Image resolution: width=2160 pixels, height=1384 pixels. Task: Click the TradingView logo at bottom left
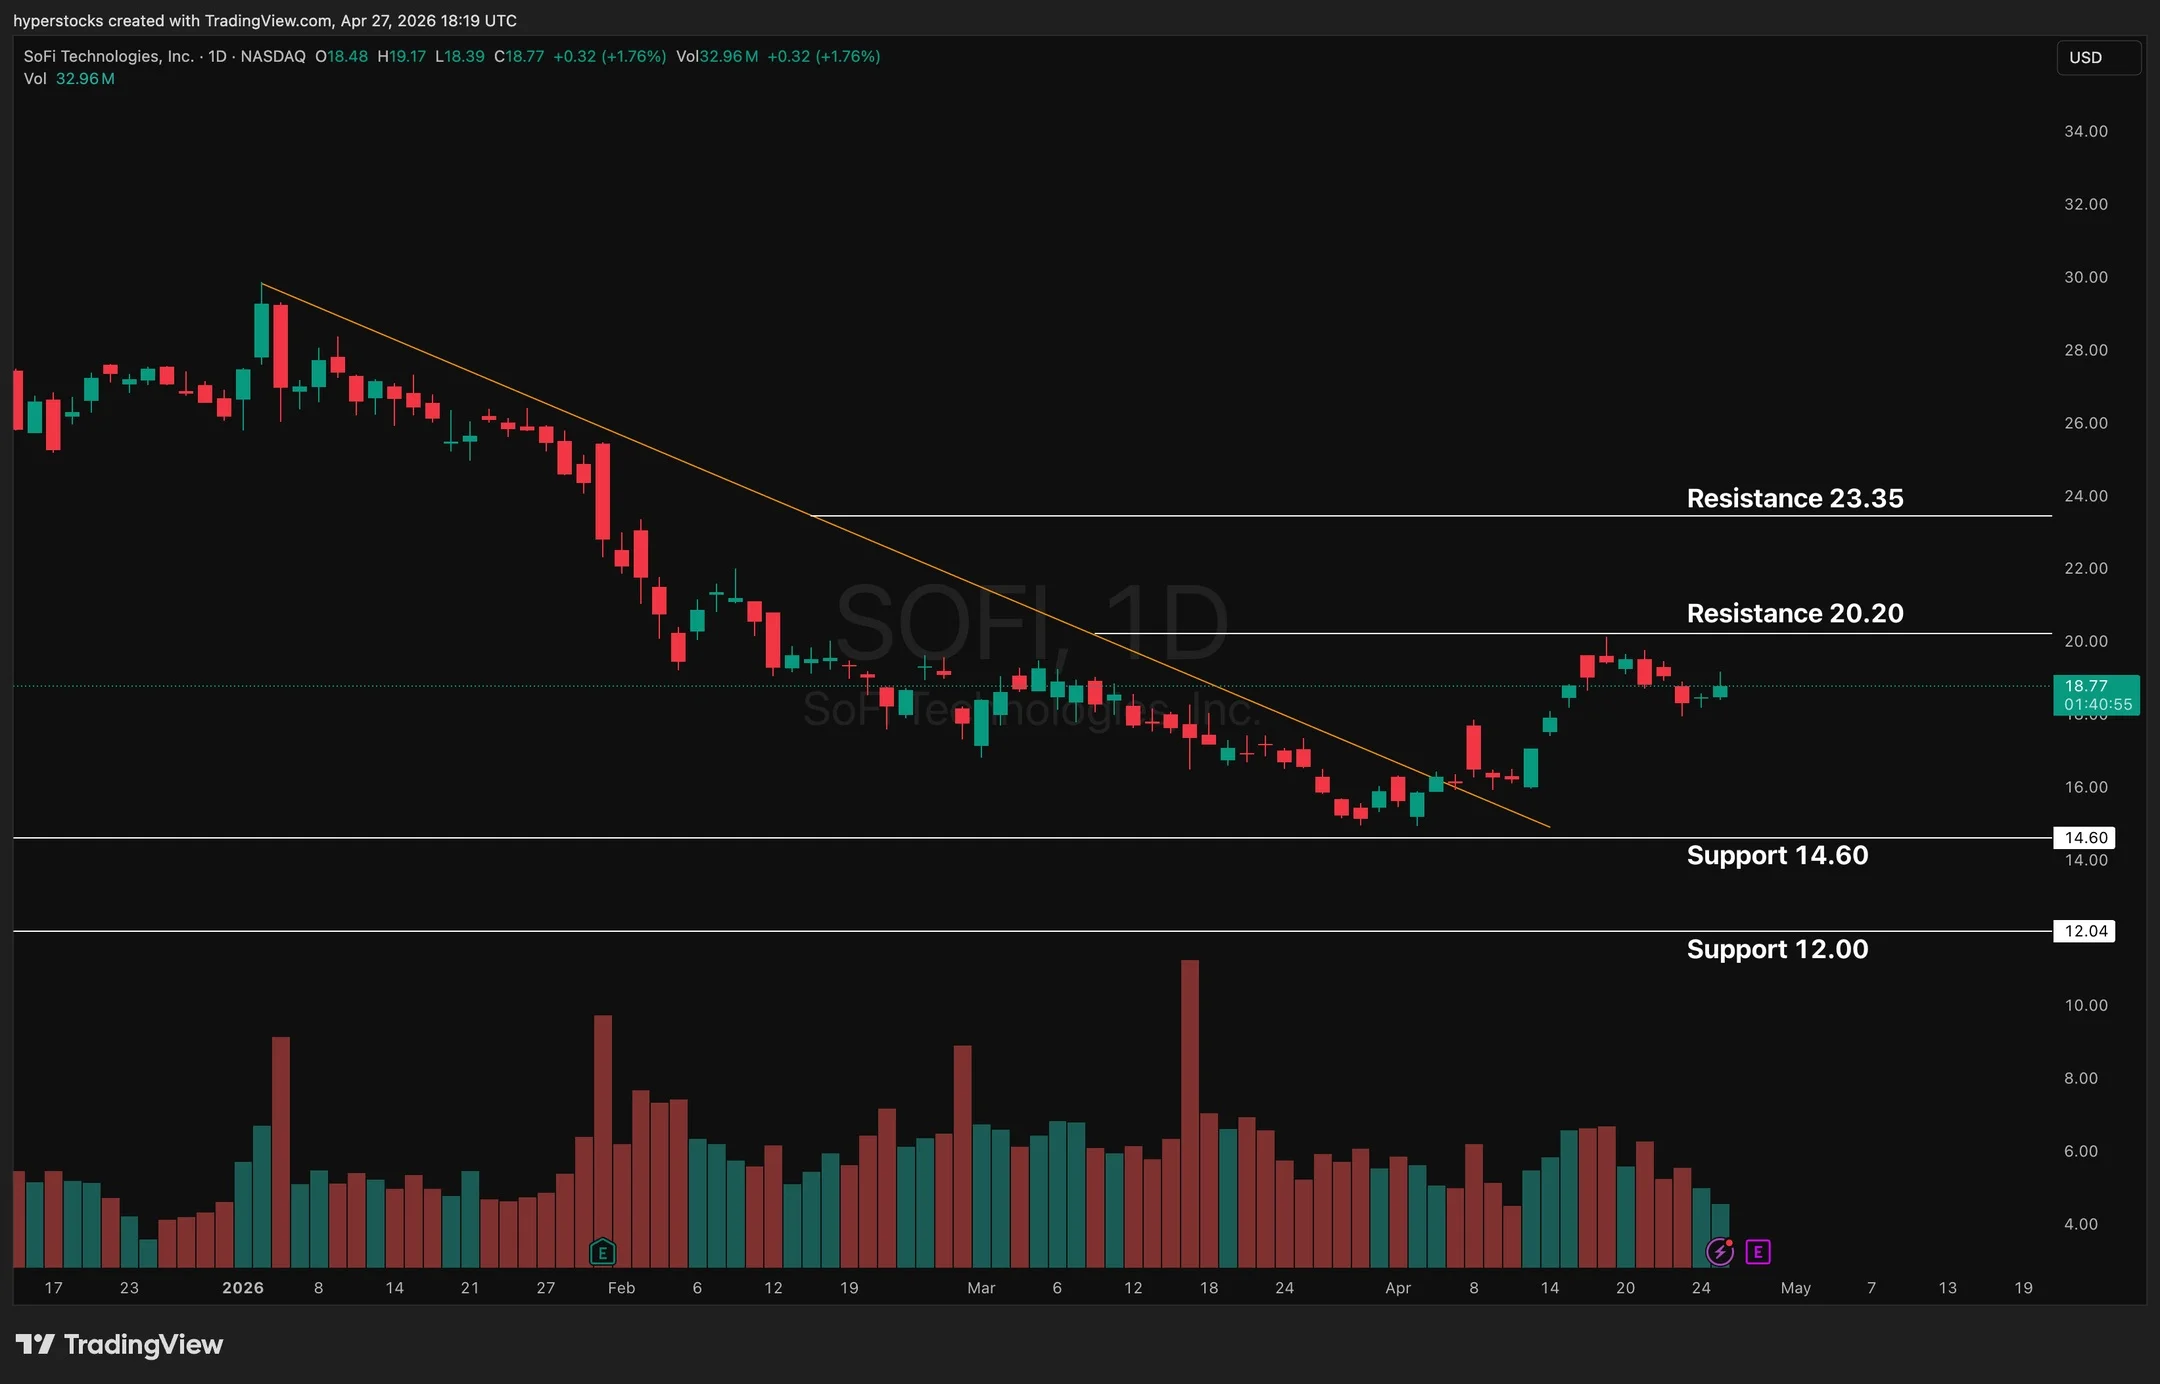click(119, 1344)
